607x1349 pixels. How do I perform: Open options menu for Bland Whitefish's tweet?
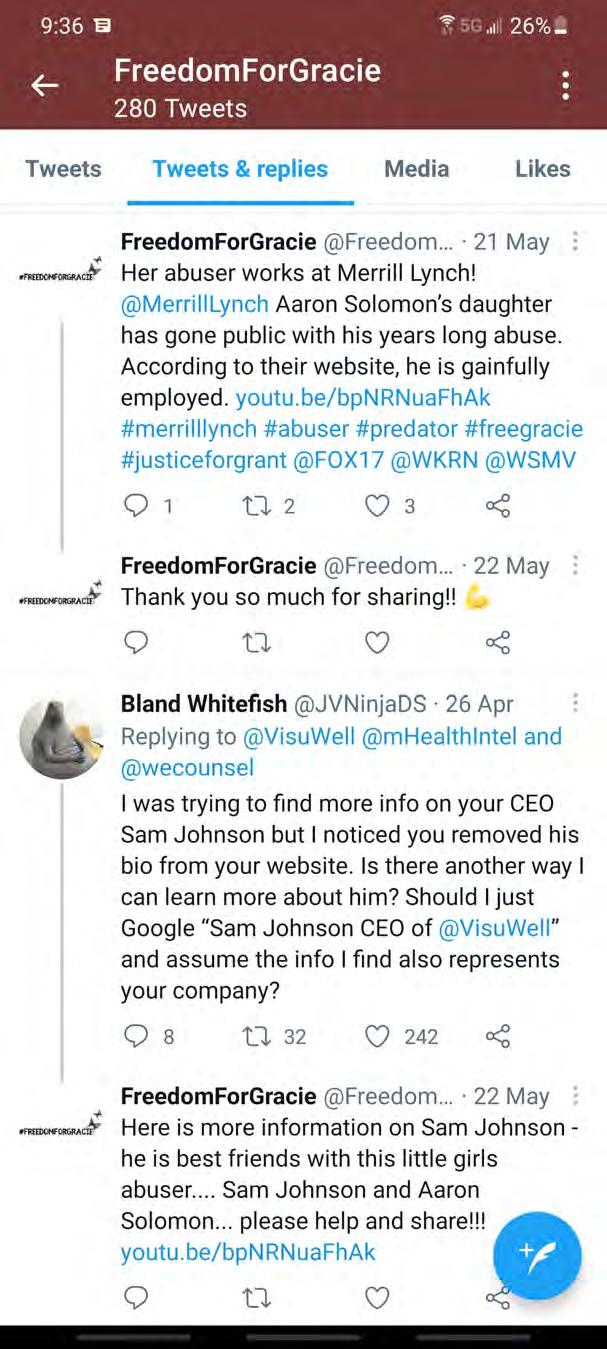[575, 703]
